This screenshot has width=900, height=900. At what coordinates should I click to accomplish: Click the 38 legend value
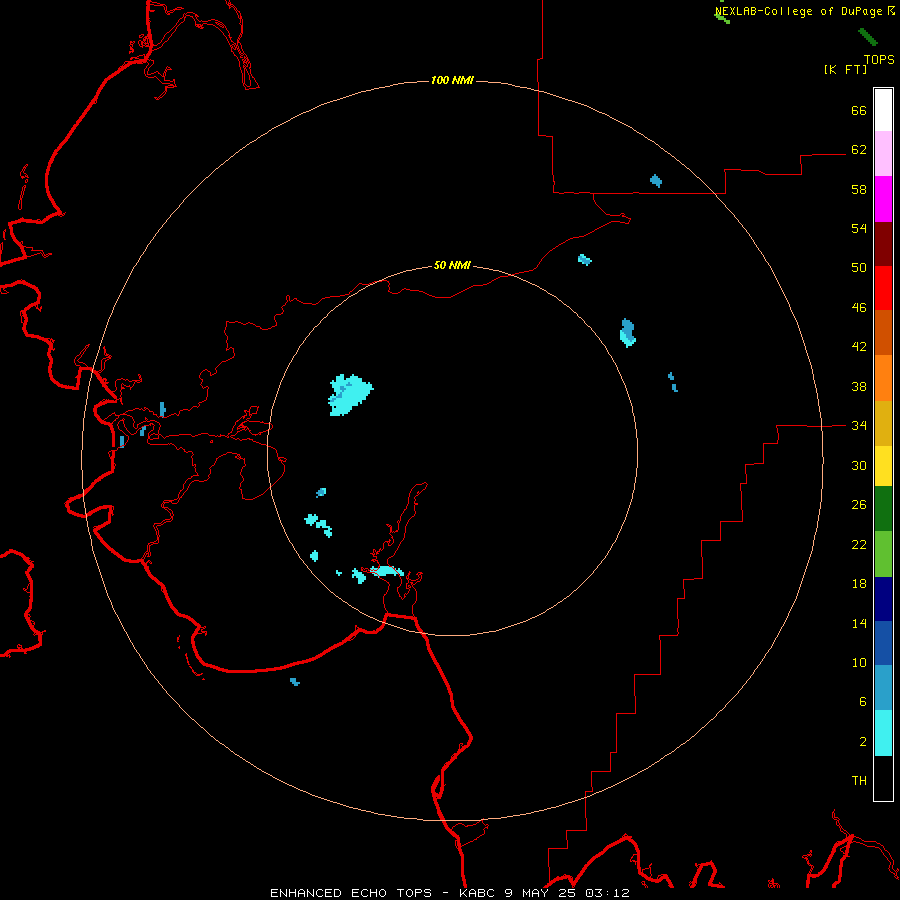coord(859,386)
